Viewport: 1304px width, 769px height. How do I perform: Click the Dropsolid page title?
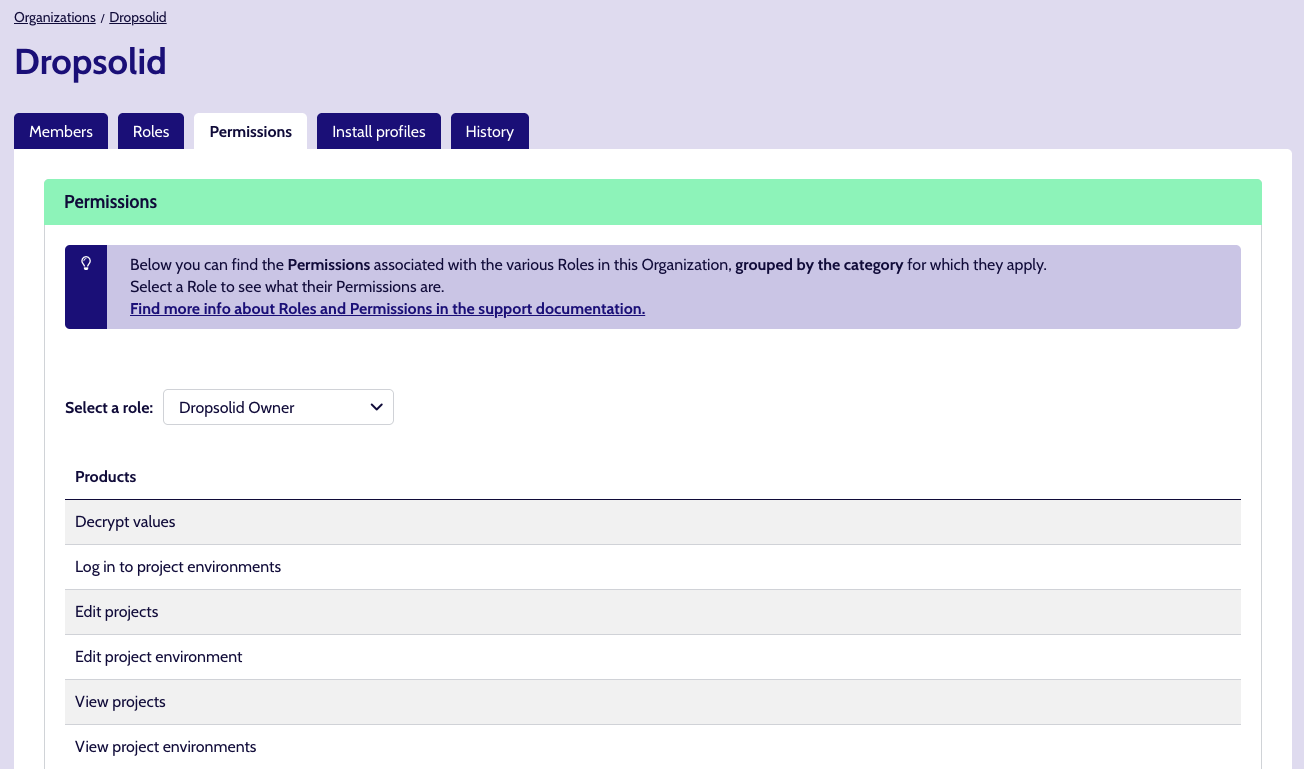[90, 62]
